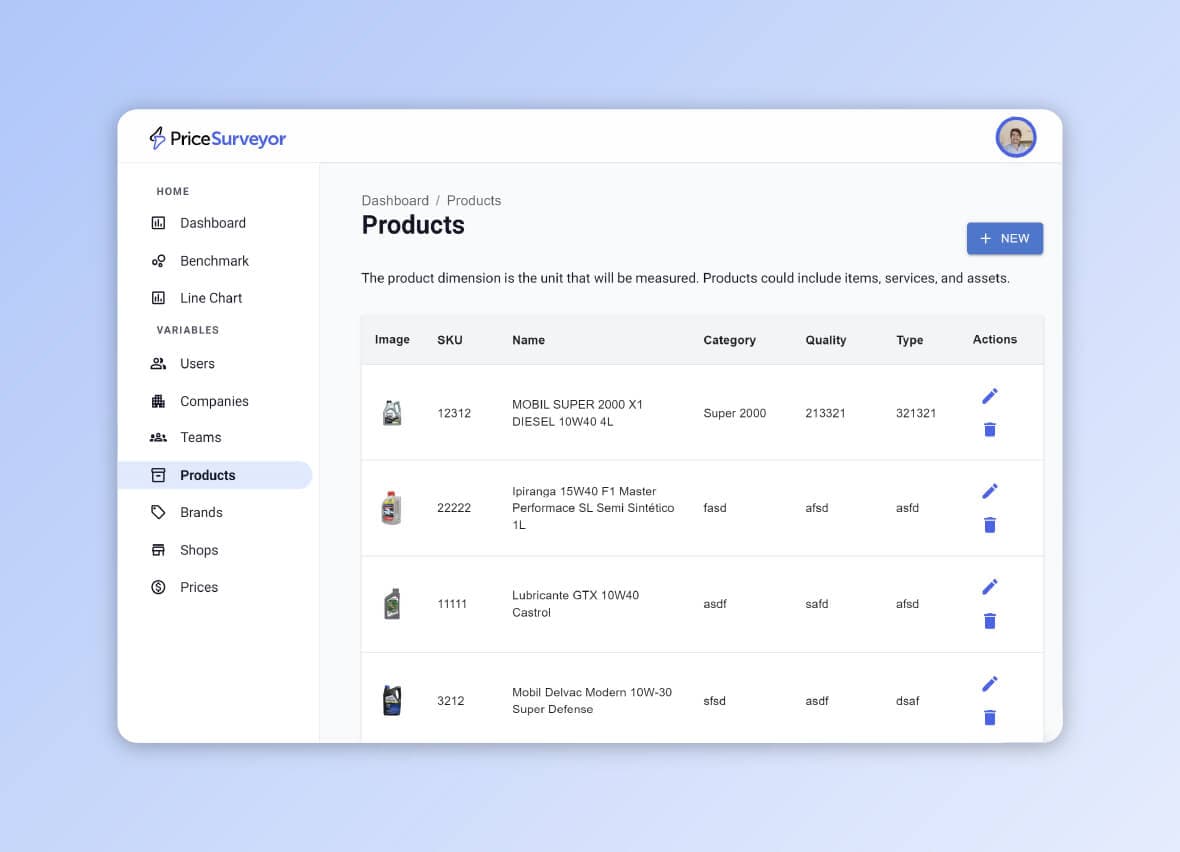Open Dashboard from the sidebar
This screenshot has height=852, width=1180.
pyautogui.click(x=214, y=223)
